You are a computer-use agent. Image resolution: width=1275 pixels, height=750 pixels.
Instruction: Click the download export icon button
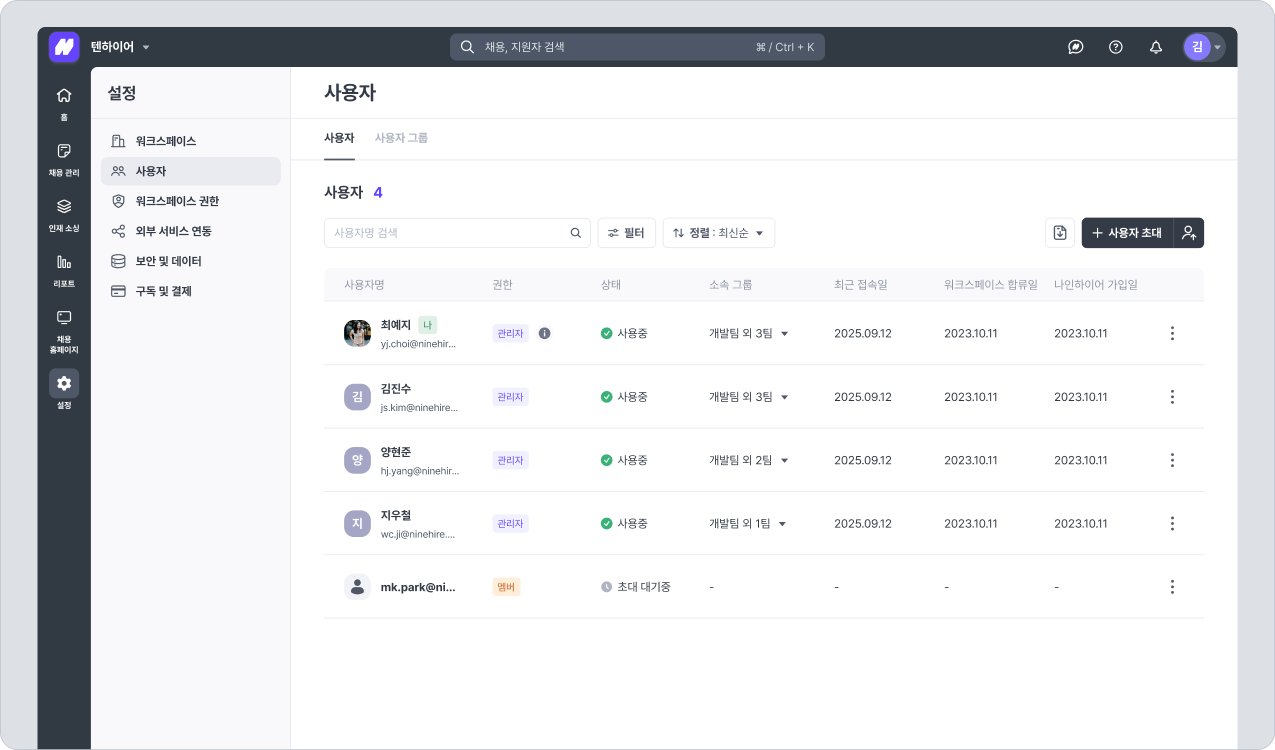(x=1060, y=233)
